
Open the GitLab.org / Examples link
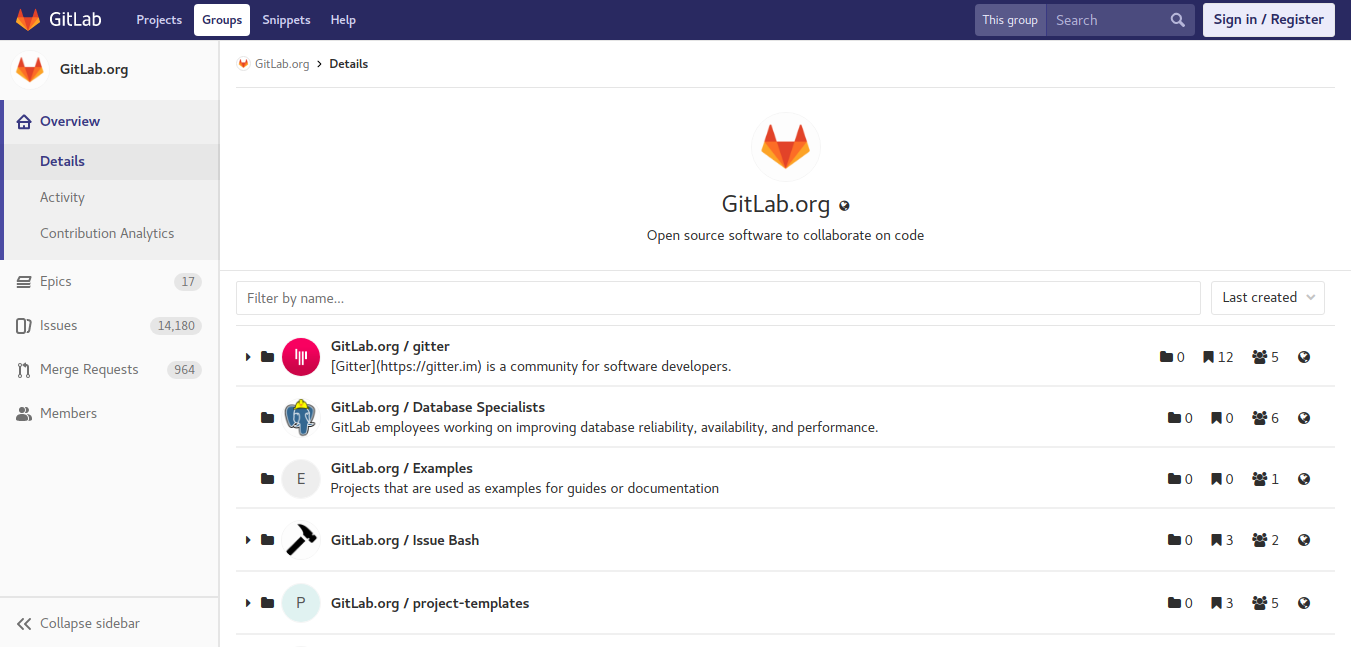[x=401, y=468]
